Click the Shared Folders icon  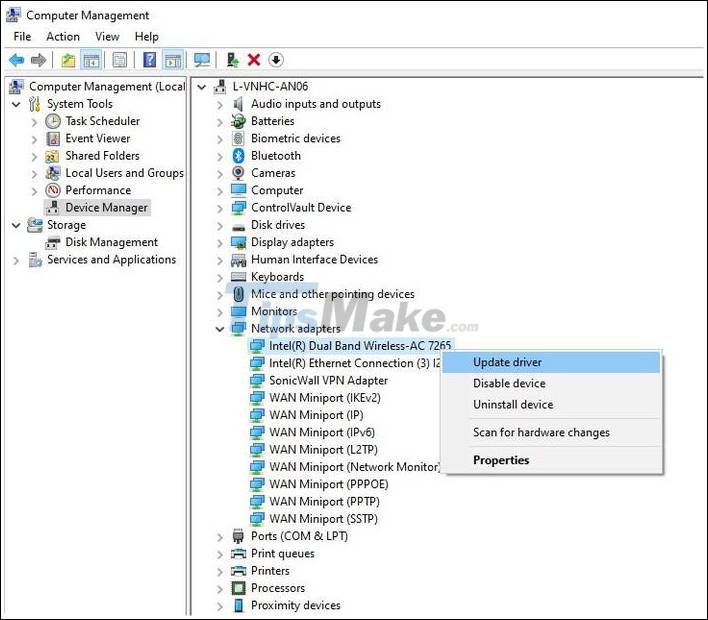tap(52, 156)
